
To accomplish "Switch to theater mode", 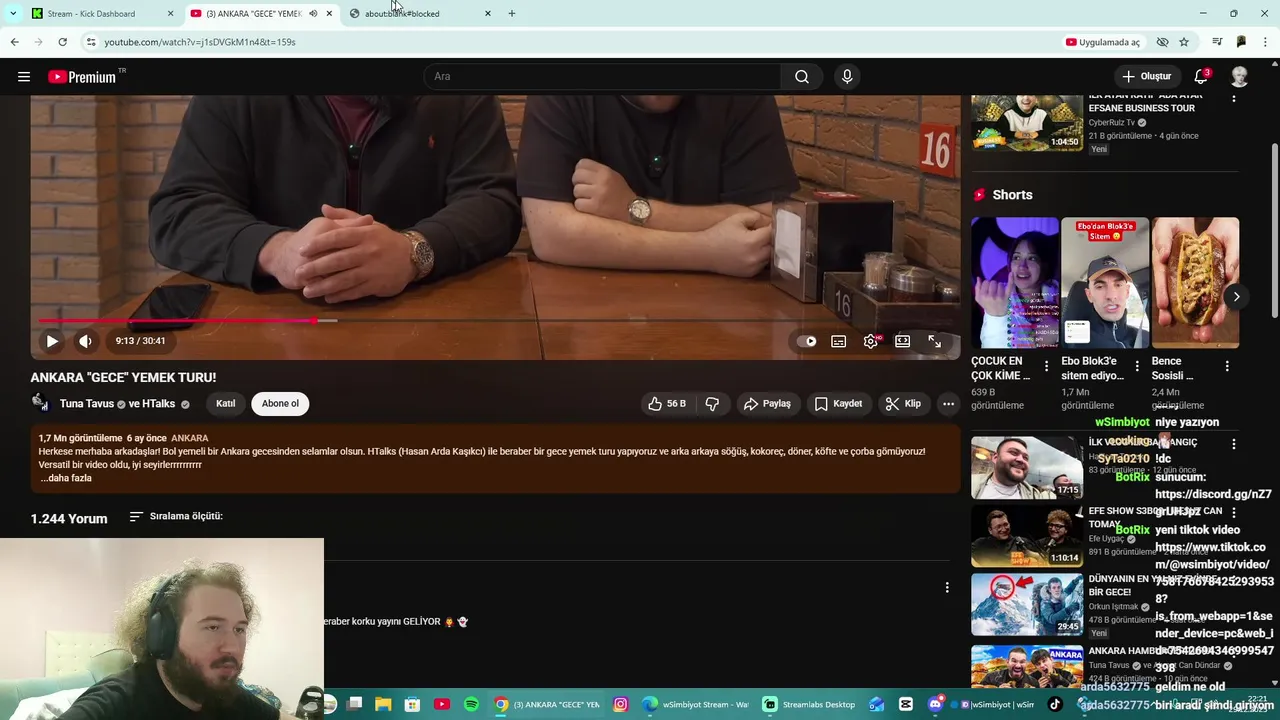I will [x=903, y=341].
